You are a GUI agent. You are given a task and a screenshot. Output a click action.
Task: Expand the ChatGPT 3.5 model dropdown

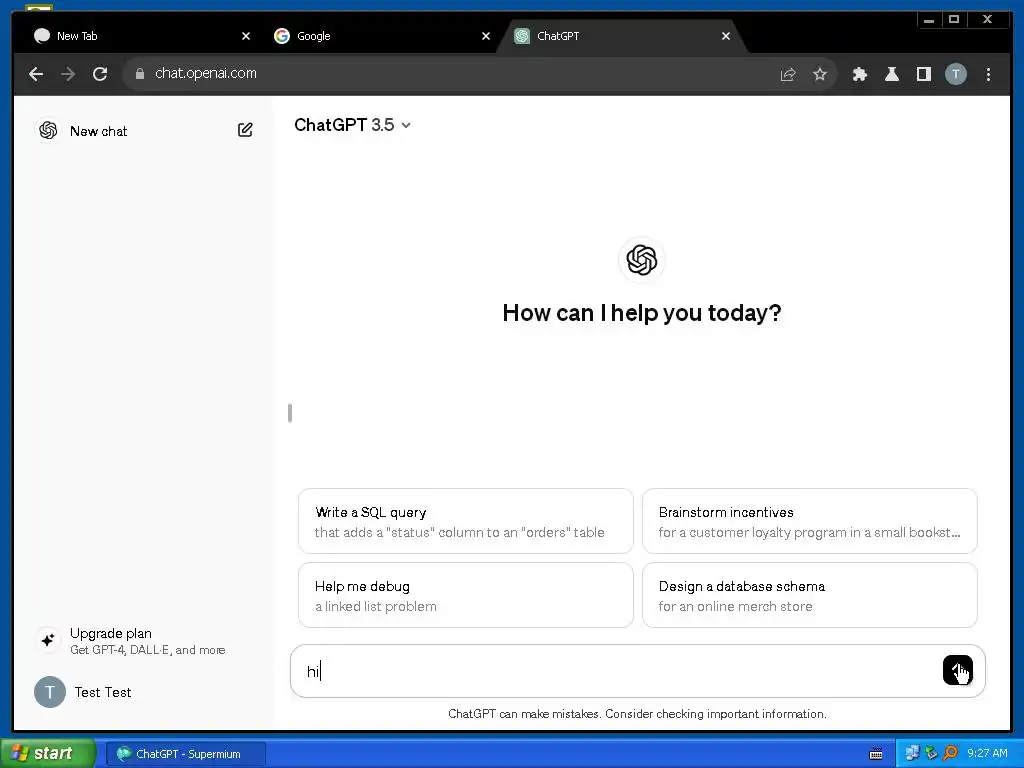(x=352, y=125)
